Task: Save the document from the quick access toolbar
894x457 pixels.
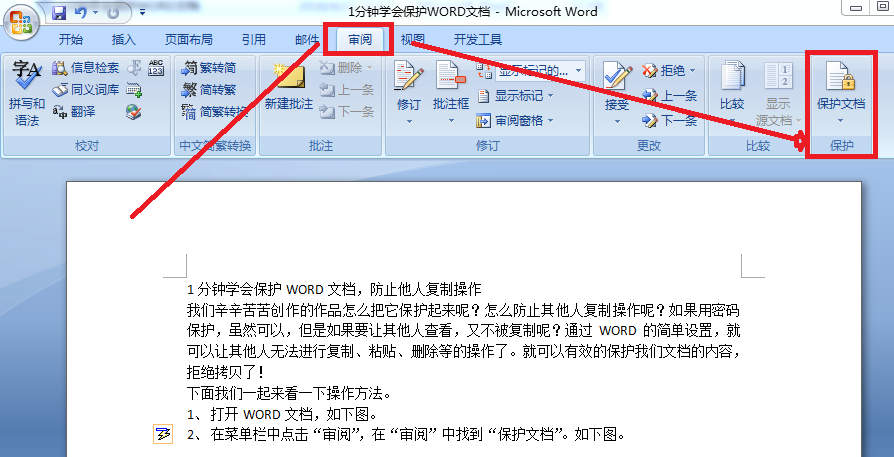Action: point(59,12)
